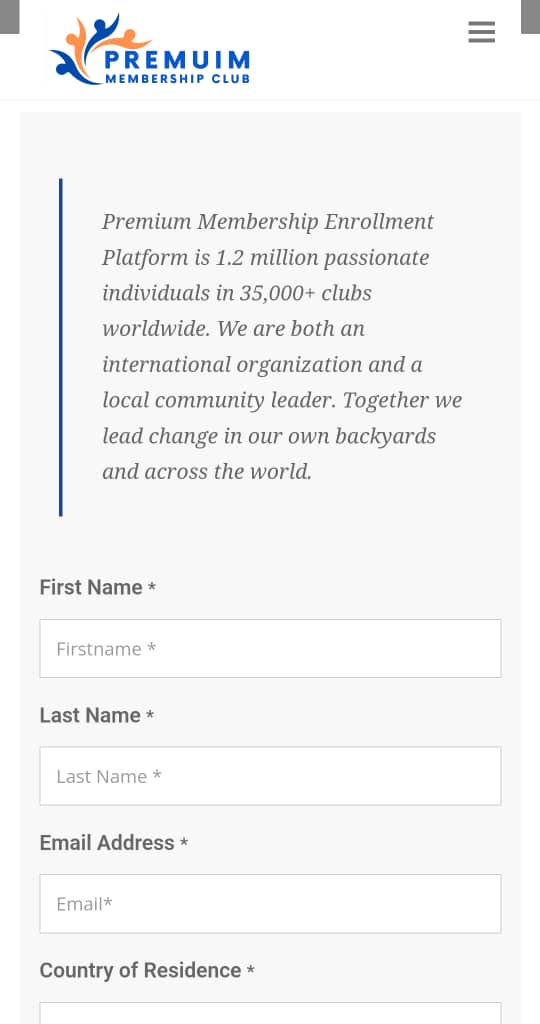Click the italic Premium Membership description paragraph
The width and height of the screenshot is (540, 1024).
point(282,346)
